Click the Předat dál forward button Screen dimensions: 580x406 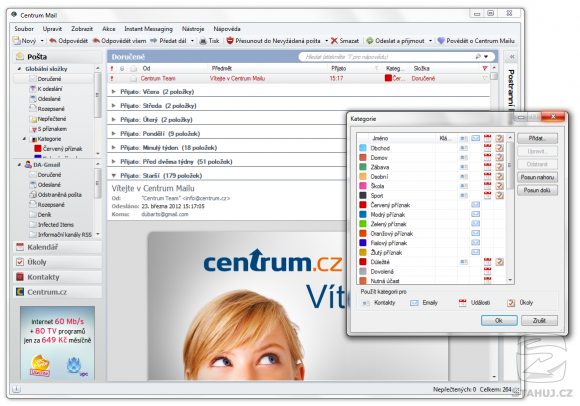[x=168, y=41]
